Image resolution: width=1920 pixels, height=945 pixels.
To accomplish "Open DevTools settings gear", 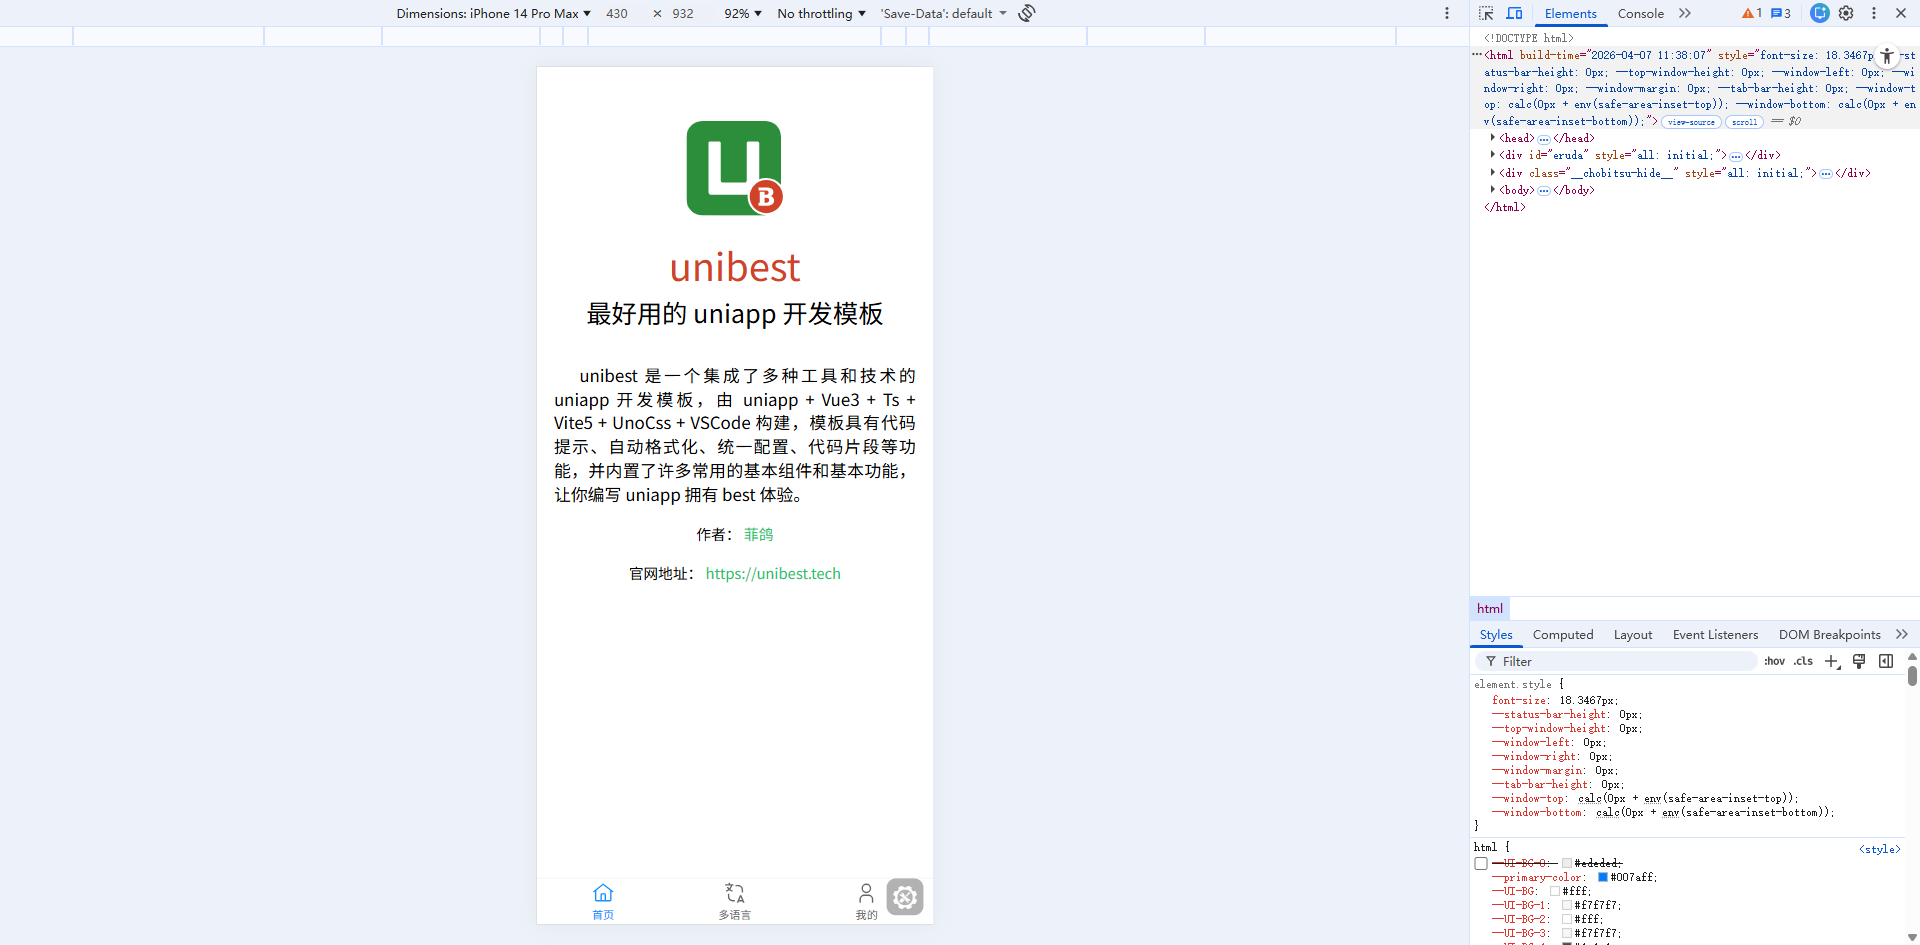I will tap(1846, 13).
